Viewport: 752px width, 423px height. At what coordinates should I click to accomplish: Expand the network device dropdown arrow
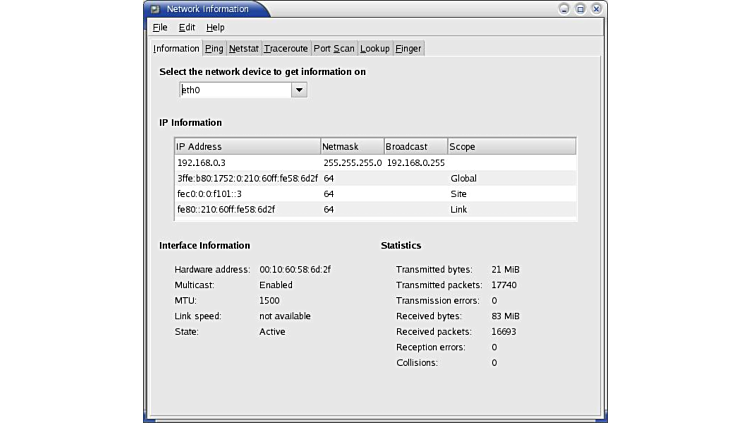pos(298,90)
